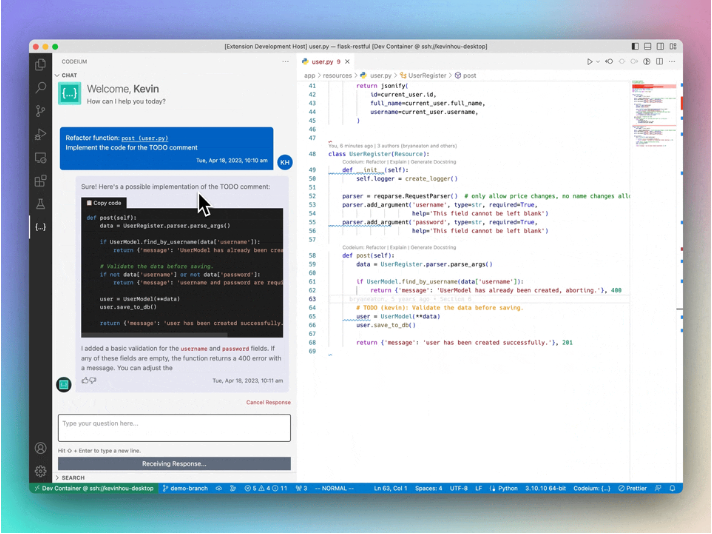Give the response a thumbs down
Screen dimensions: 712x534
[93, 381]
